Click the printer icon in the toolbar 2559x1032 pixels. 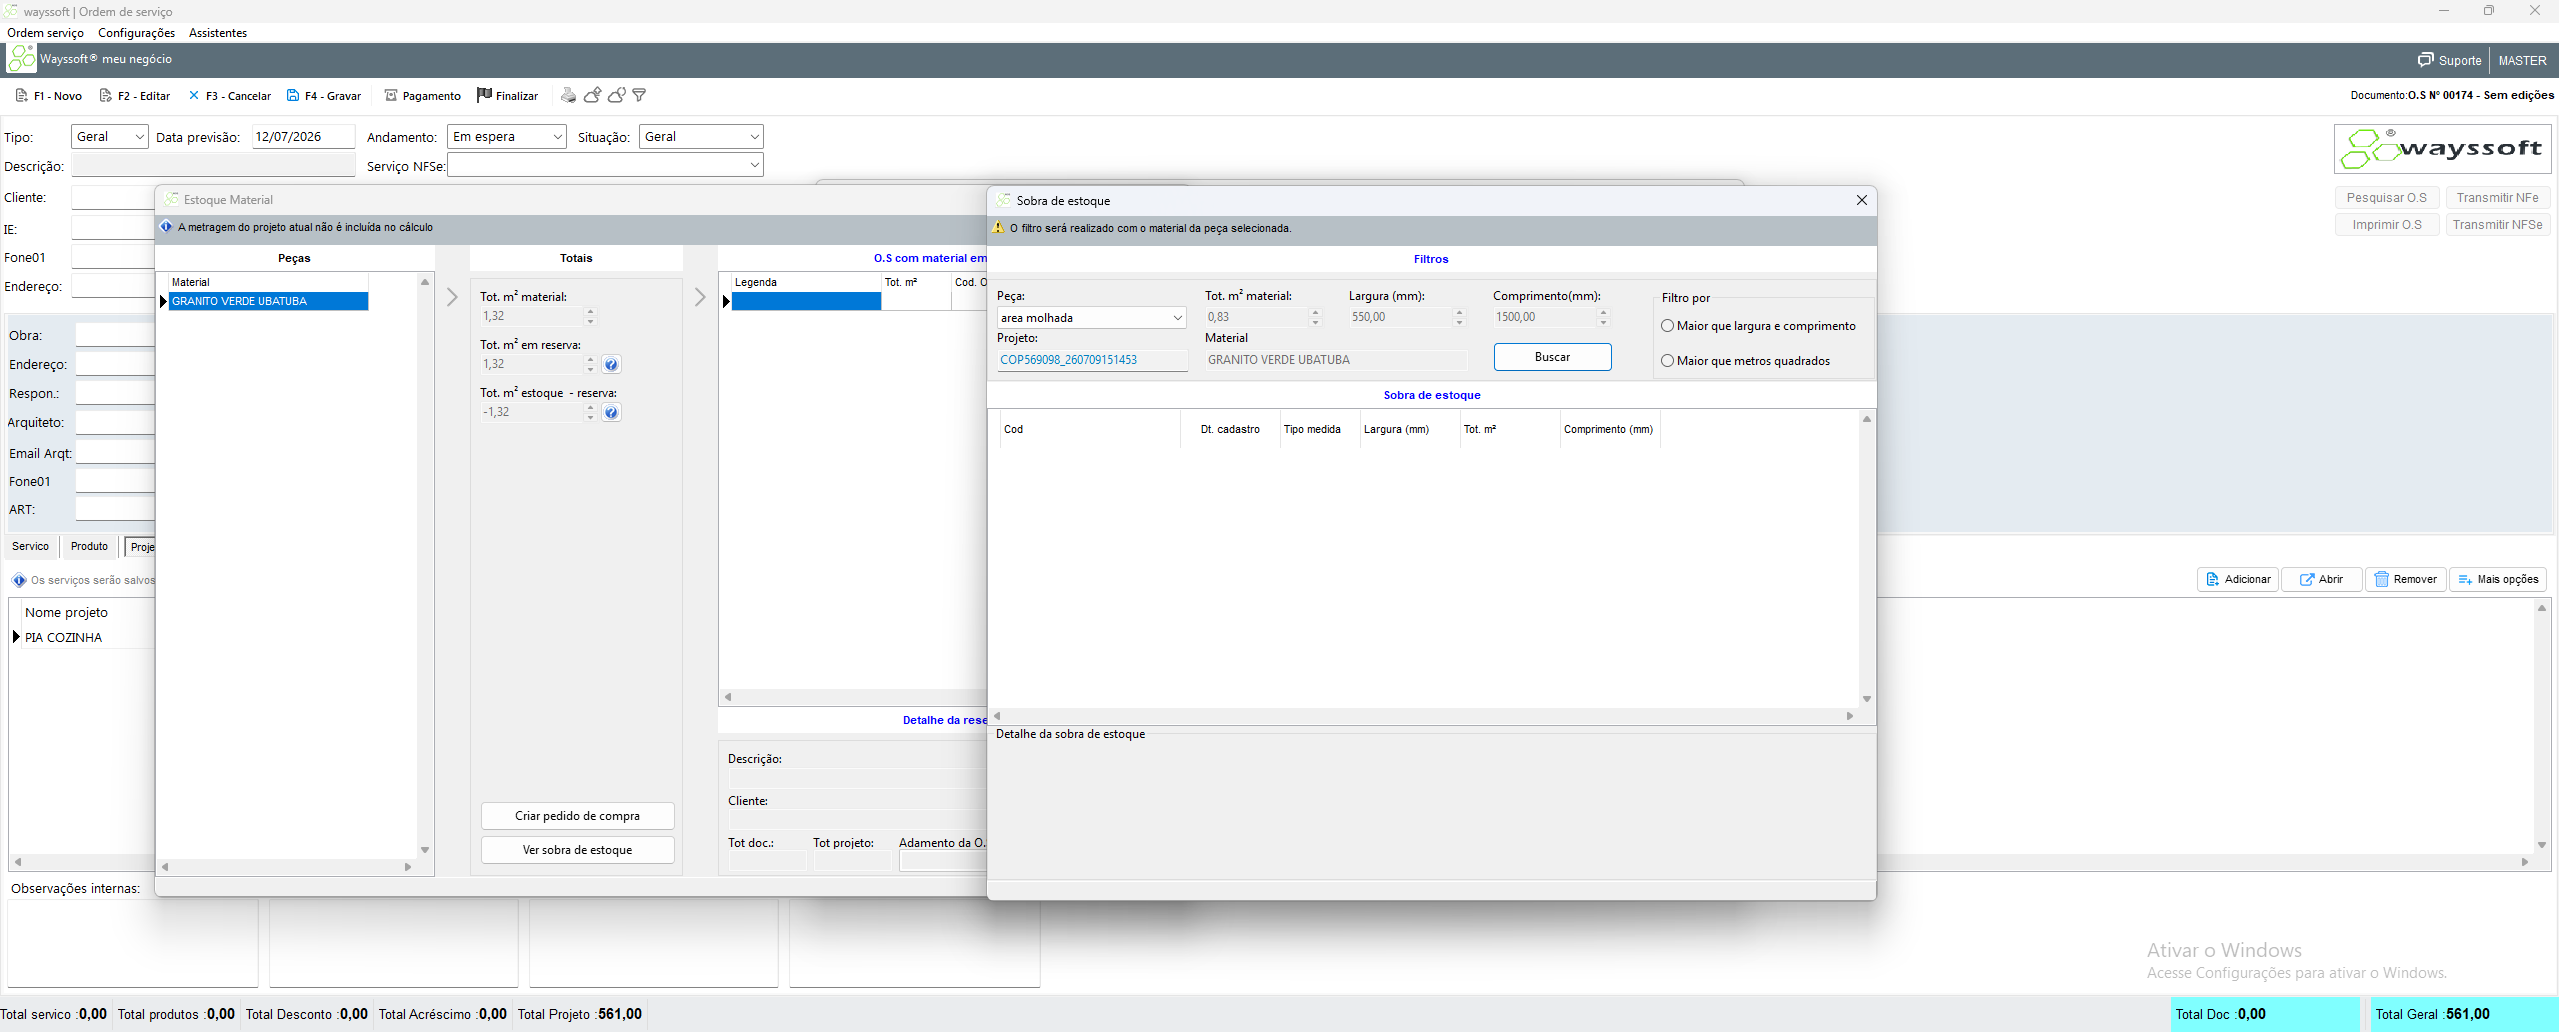tap(568, 95)
